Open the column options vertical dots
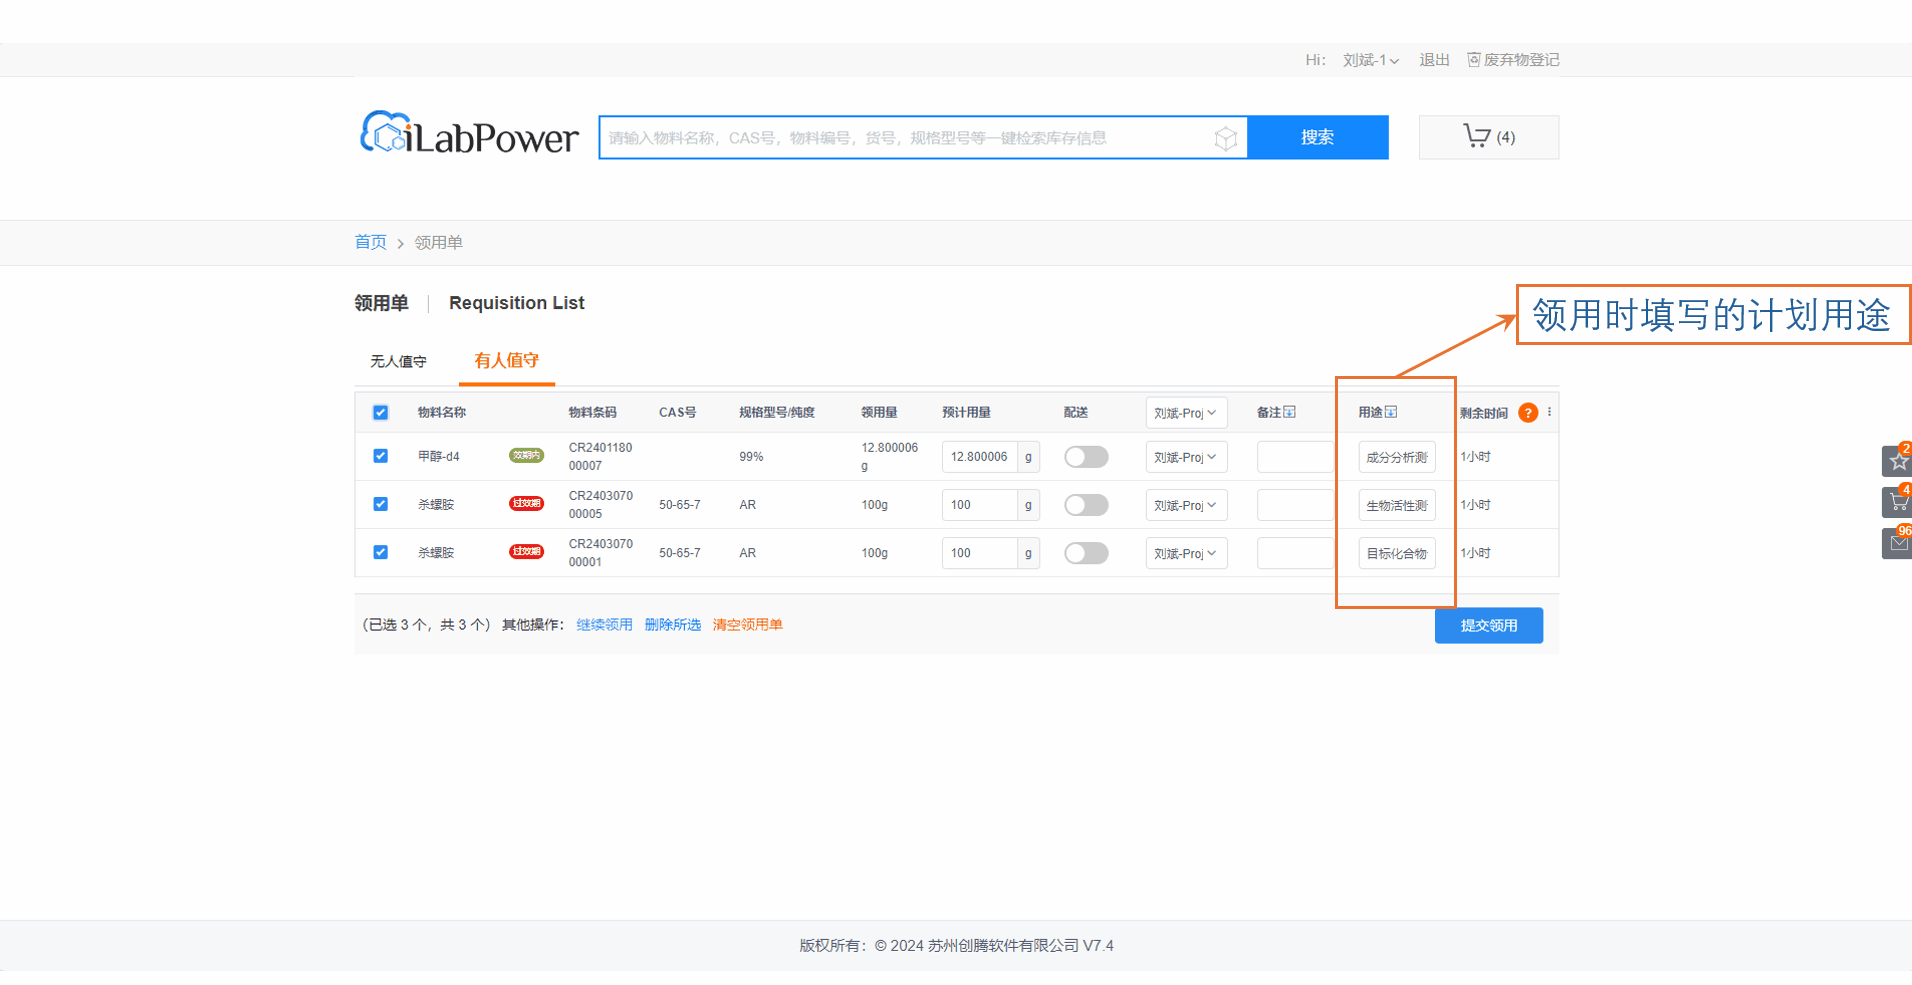1912x985 pixels. coord(1549,412)
